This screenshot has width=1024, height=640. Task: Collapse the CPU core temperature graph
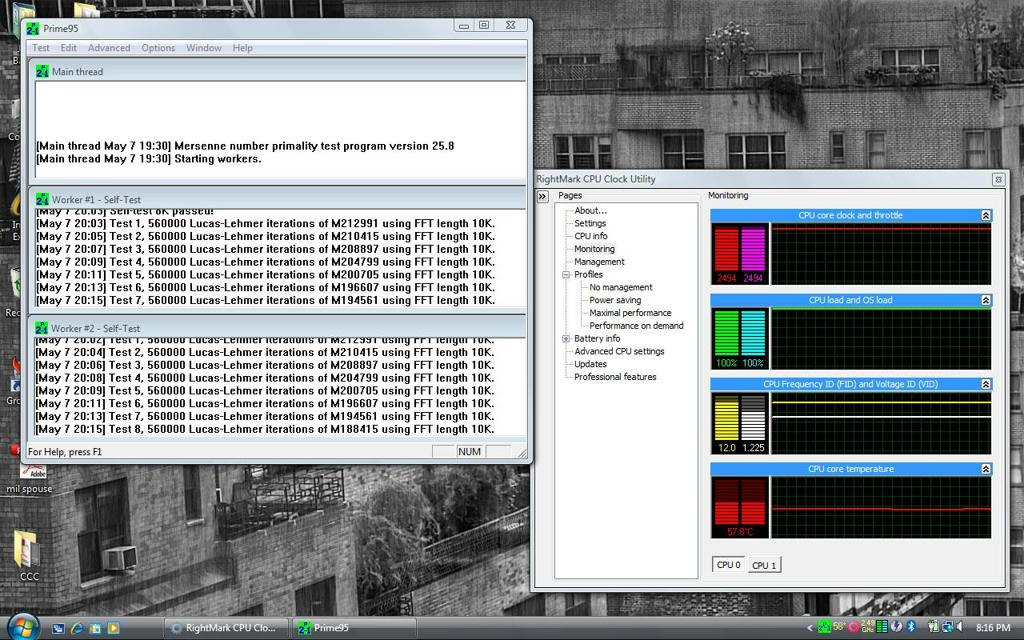tap(985, 469)
